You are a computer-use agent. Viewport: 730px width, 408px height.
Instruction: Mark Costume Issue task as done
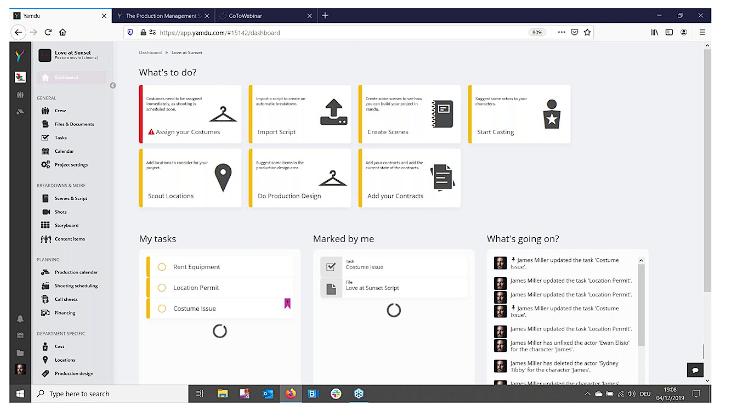click(x=162, y=309)
